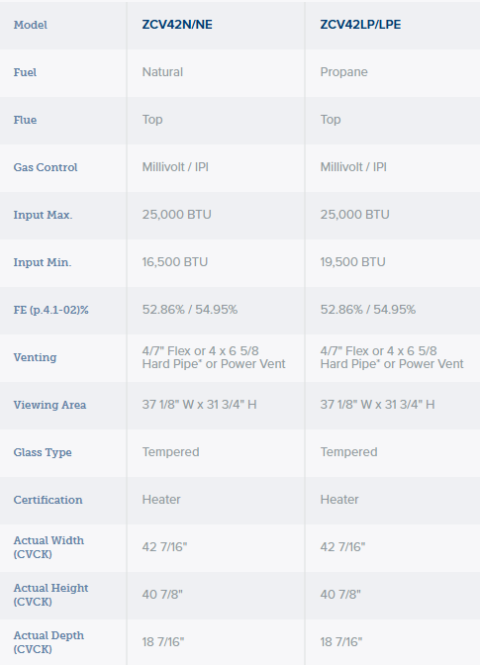The height and width of the screenshot is (665, 480).
Task: Select natural gas venting description text
Action: (x=214, y=357)
